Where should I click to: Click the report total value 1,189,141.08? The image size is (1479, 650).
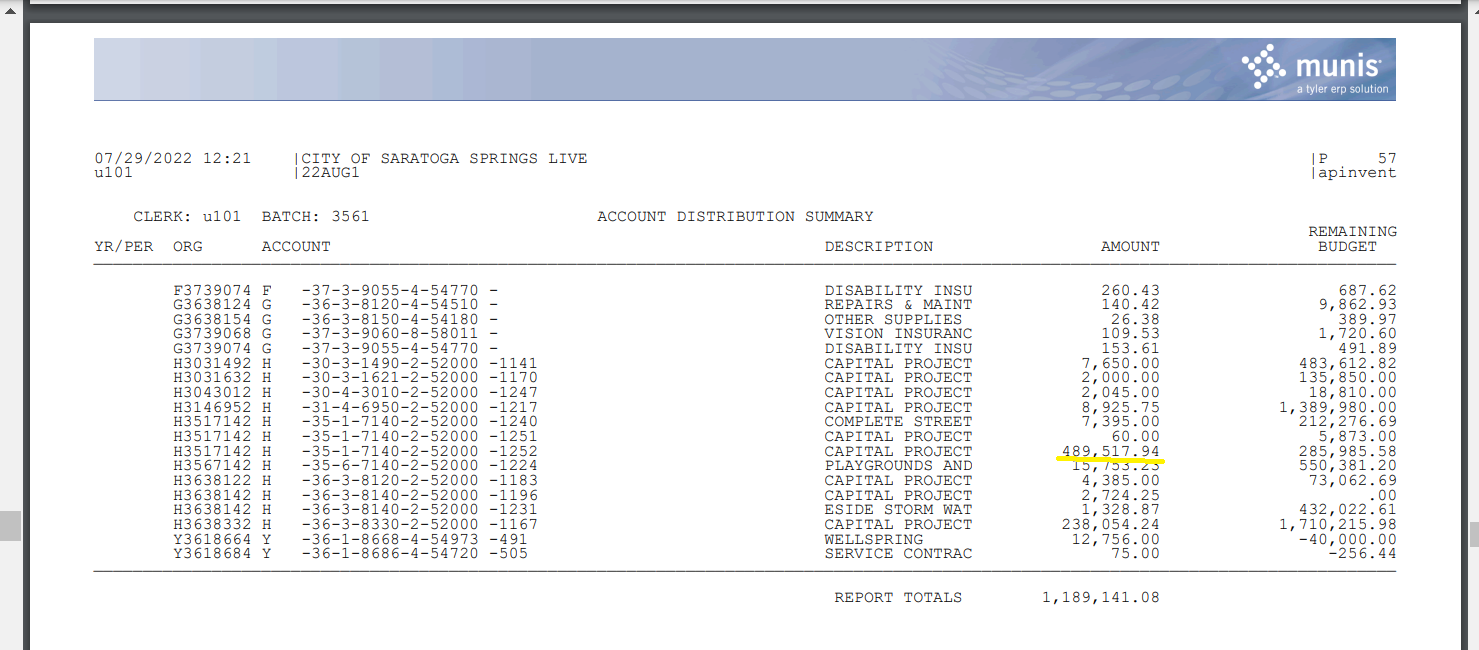(1100, 598)
